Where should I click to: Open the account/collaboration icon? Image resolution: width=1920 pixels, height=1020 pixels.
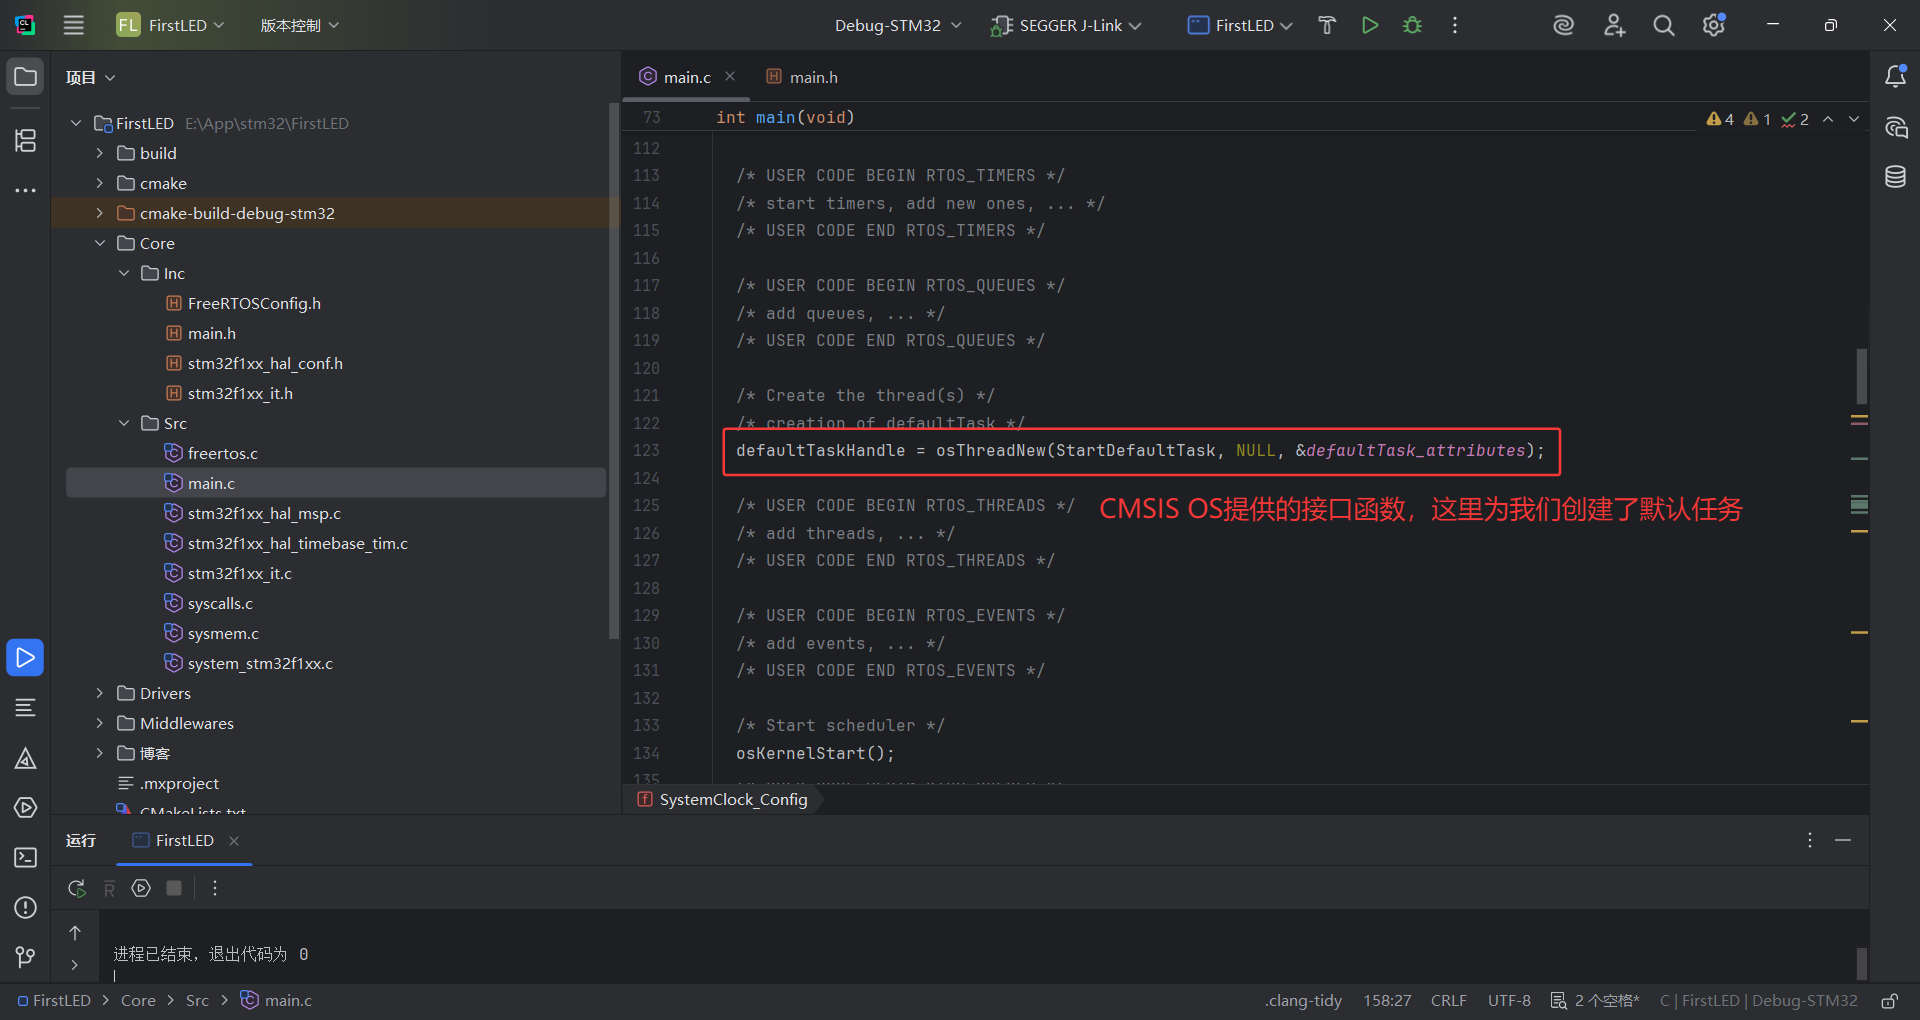[x=1614, y=25]
